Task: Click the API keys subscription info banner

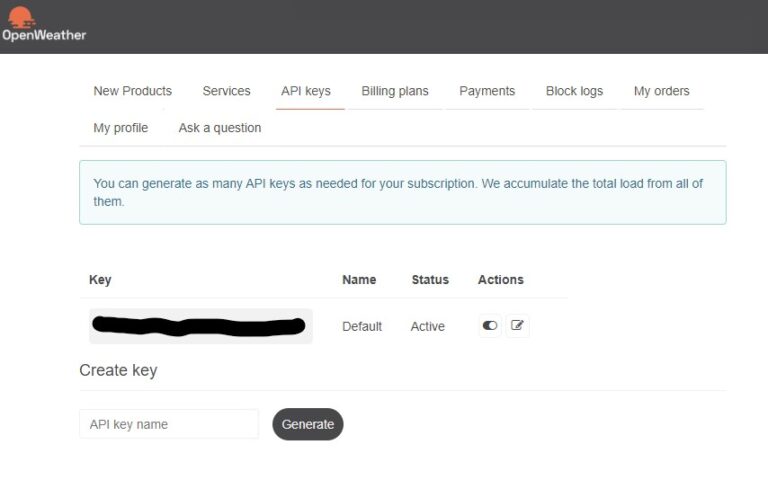Action: click(x=402, y=192)
